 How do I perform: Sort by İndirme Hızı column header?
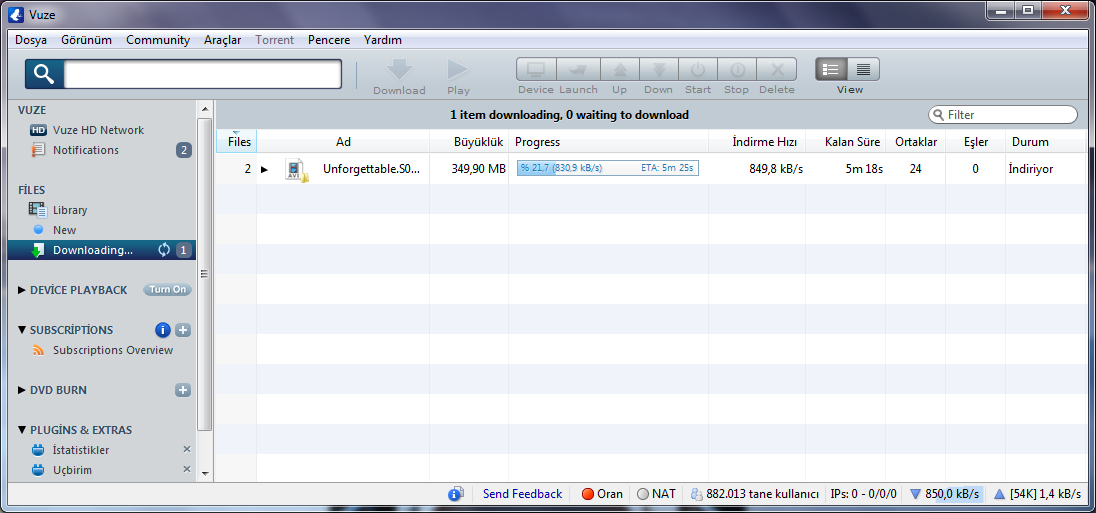point(757,142)
